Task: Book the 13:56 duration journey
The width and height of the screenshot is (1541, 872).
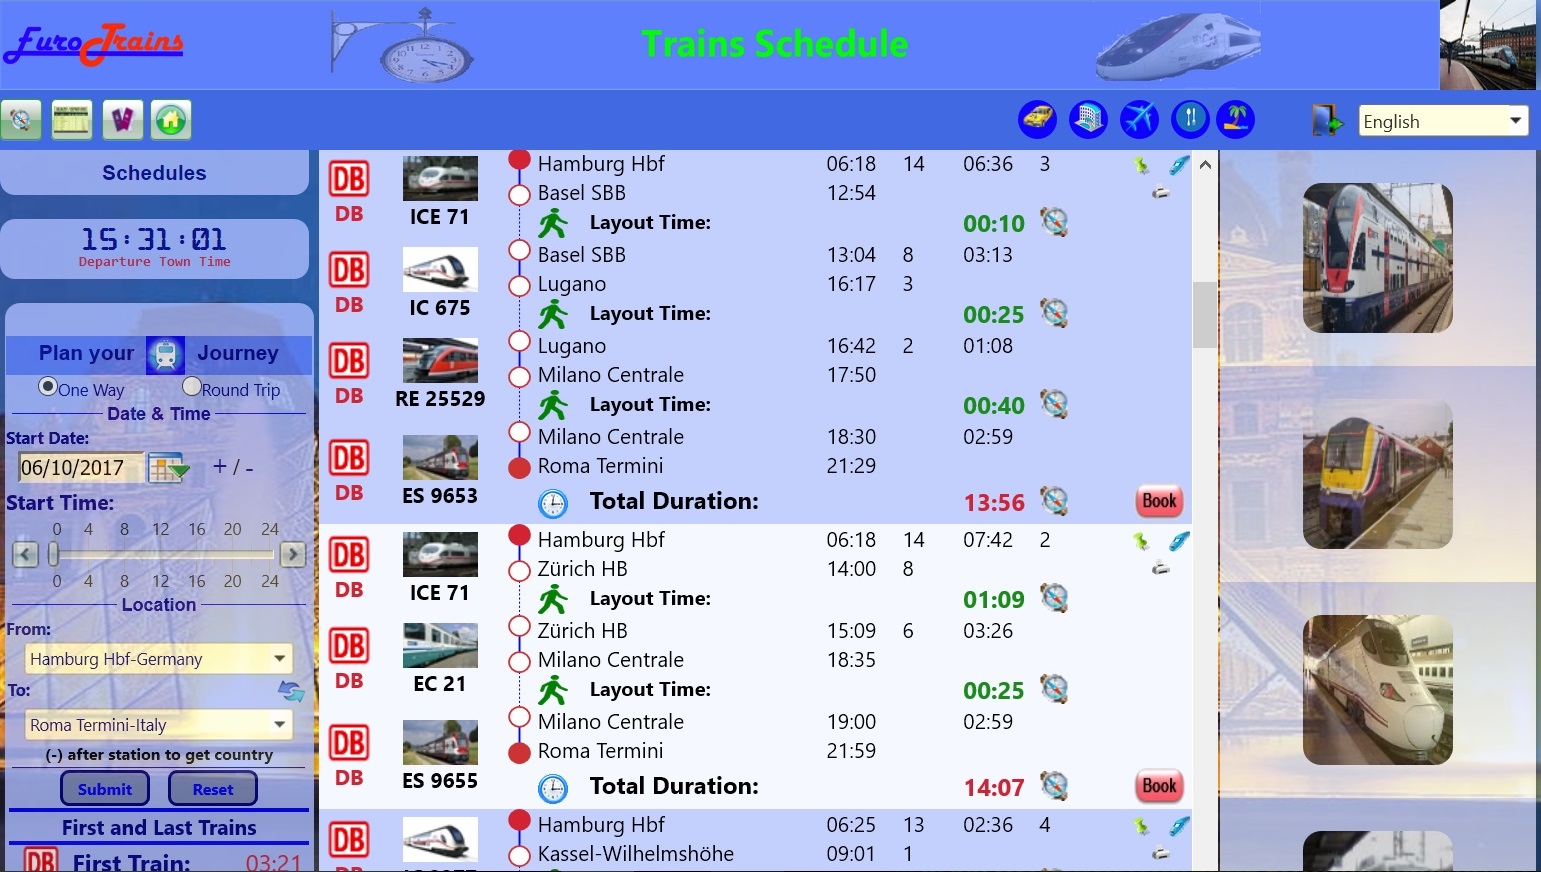Action: pyautogui.click(x=1159, y=501)
